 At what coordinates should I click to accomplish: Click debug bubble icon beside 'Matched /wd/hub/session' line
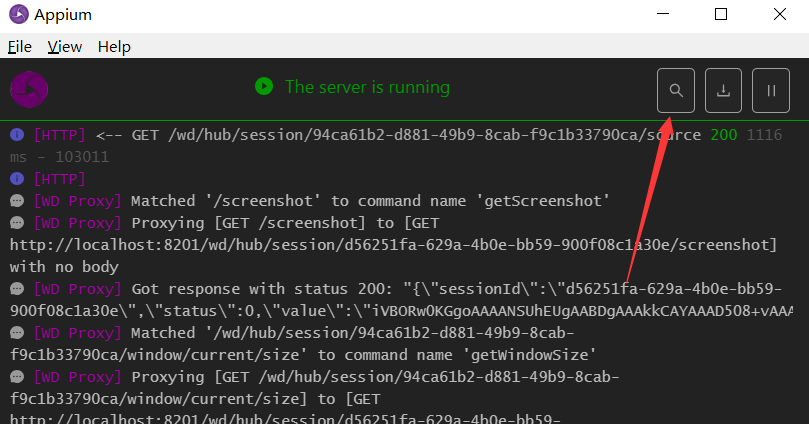point(17,333)
